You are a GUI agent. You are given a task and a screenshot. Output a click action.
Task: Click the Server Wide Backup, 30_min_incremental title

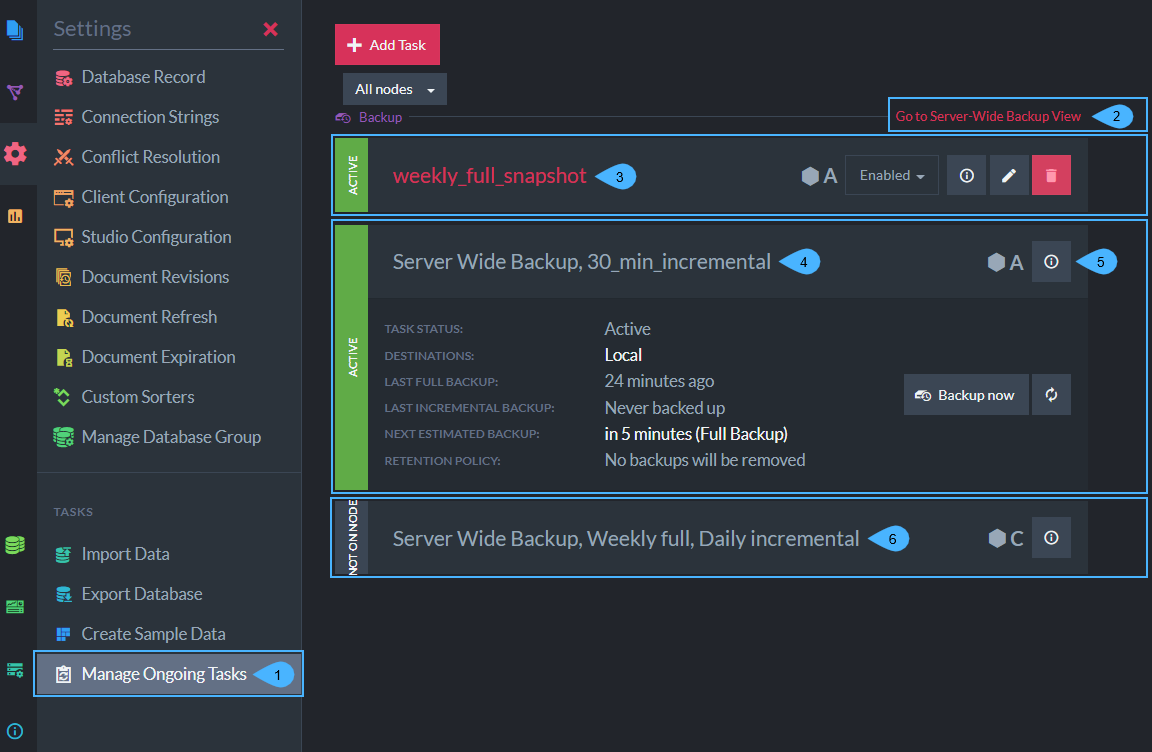click(581, 262)
